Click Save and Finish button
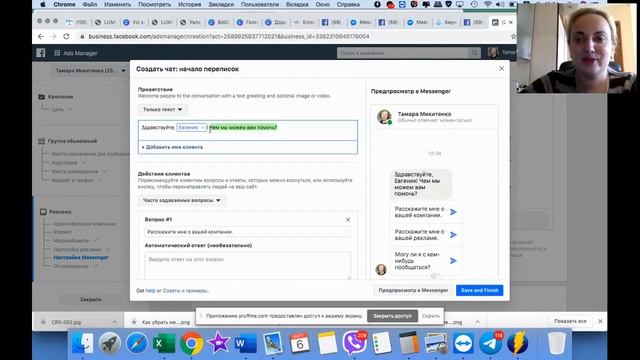The image size is (640, 360). coord(480,290)
